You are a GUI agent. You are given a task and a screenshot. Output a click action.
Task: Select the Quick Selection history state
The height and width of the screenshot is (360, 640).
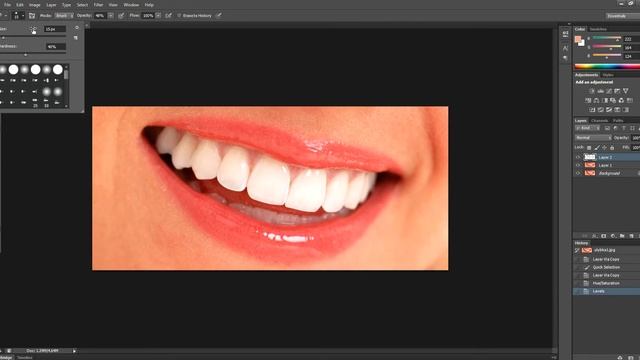pos(607,267)
